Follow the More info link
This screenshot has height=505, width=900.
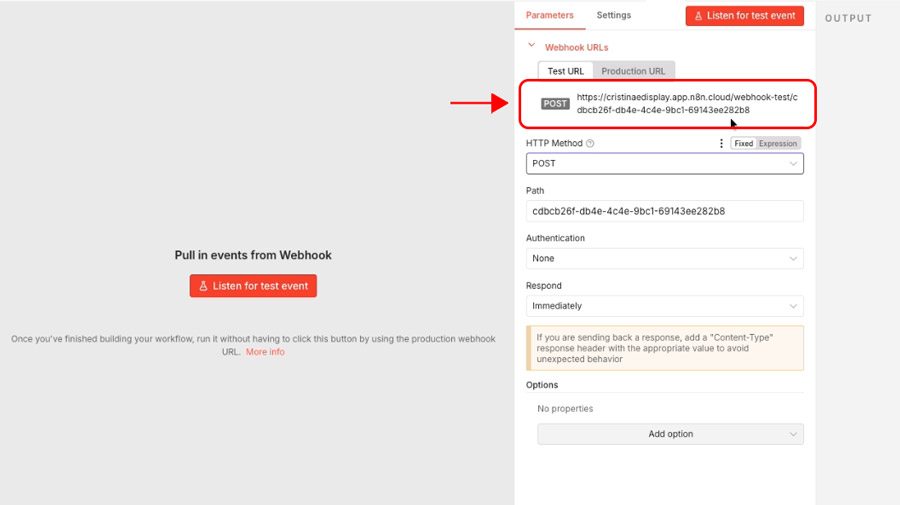click(265, 352)
